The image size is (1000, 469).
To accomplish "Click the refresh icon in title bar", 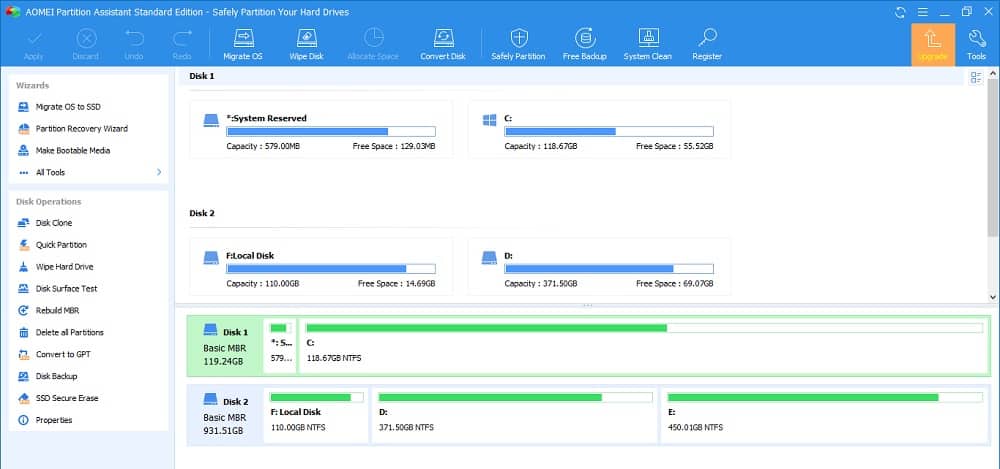I will coord(901,12).
